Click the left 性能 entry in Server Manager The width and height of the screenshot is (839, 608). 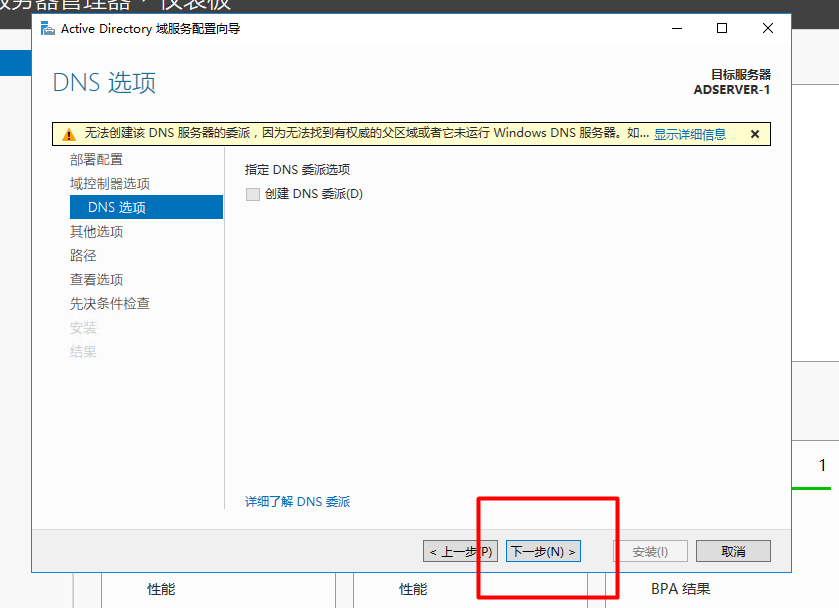coord(161,589)
